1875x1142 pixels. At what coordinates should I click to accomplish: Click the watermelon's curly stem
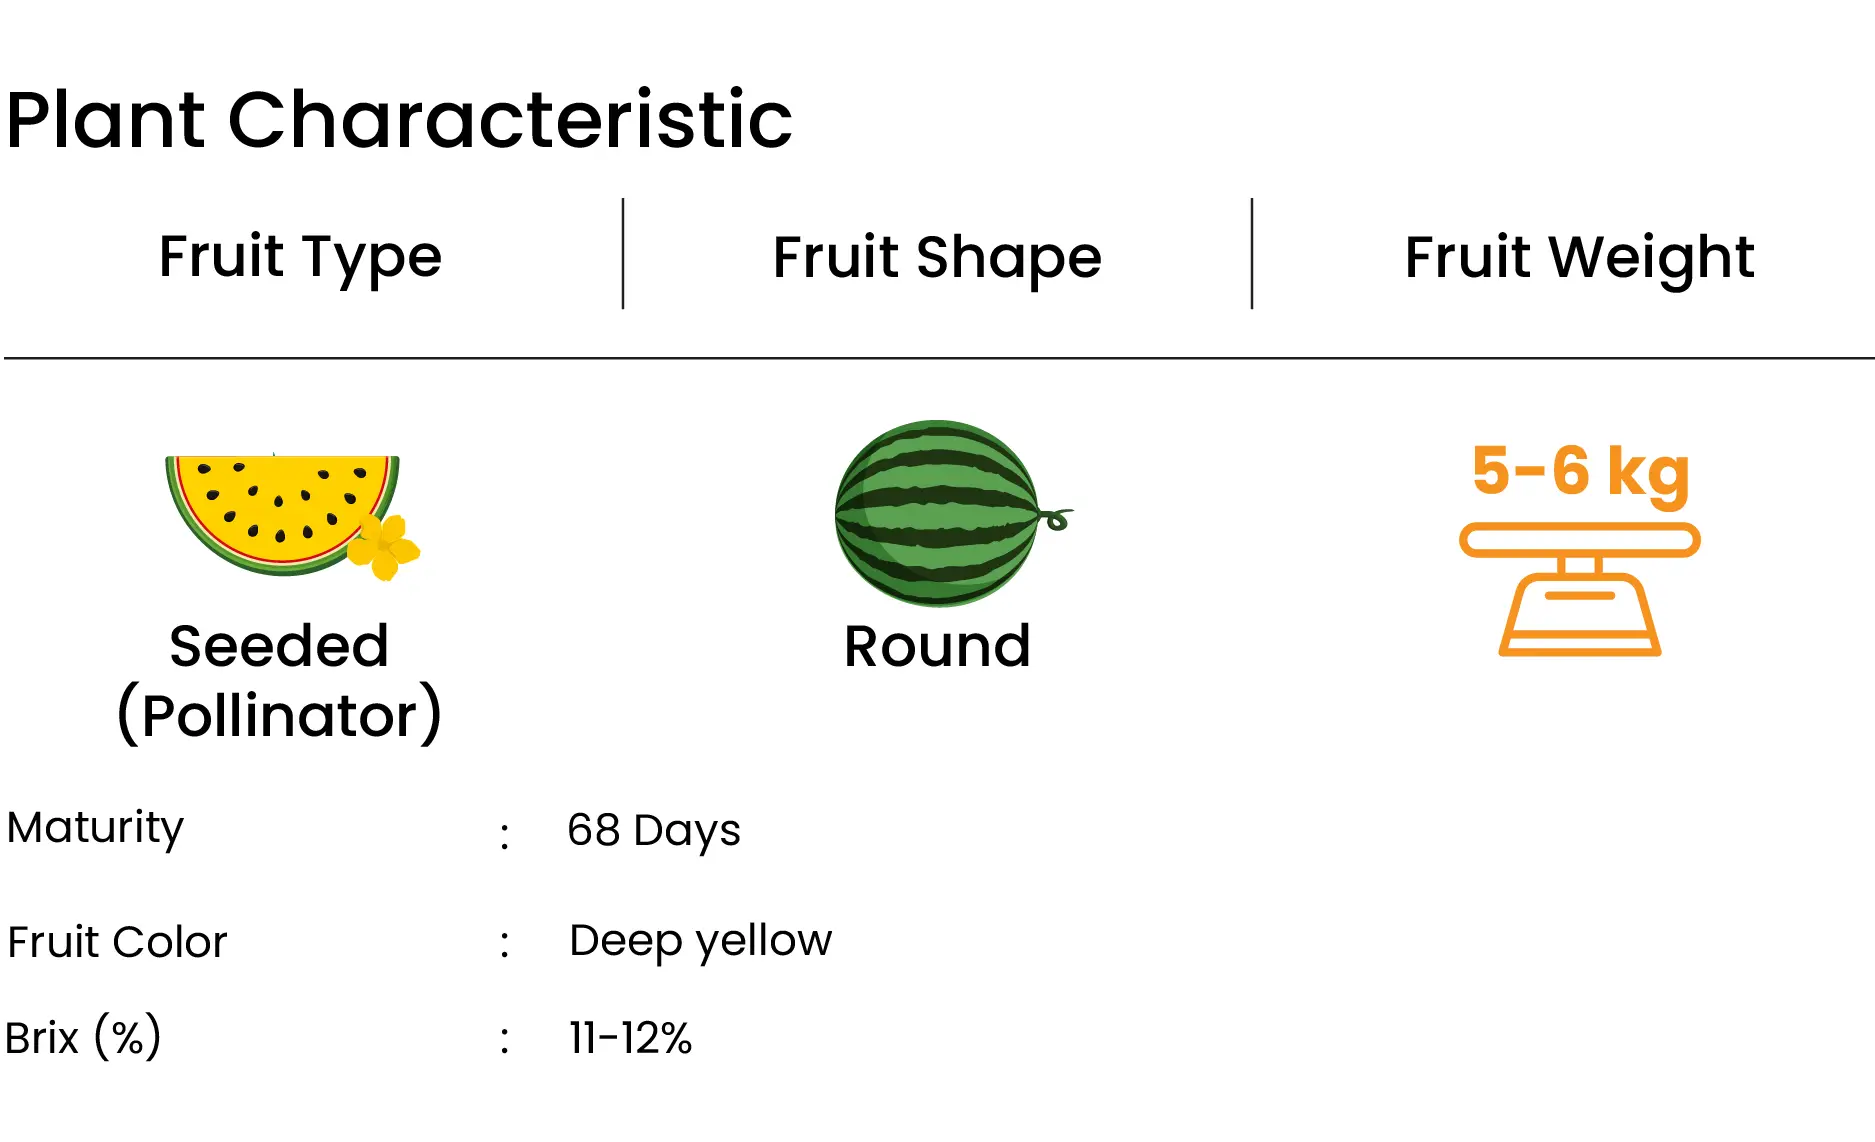1056,518
